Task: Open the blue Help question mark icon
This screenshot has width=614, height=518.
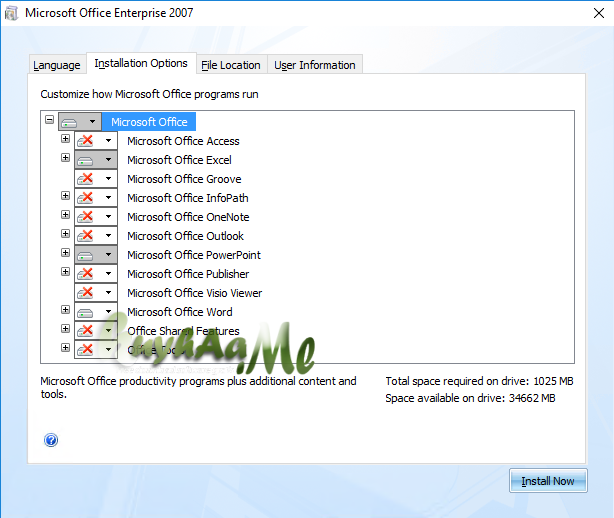Action: (x=51, y=440)
